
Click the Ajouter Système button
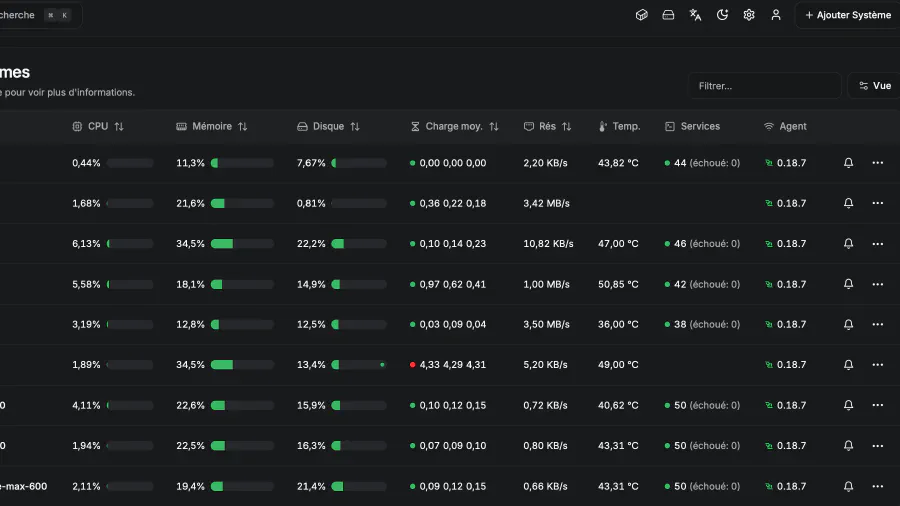point(847,15)
